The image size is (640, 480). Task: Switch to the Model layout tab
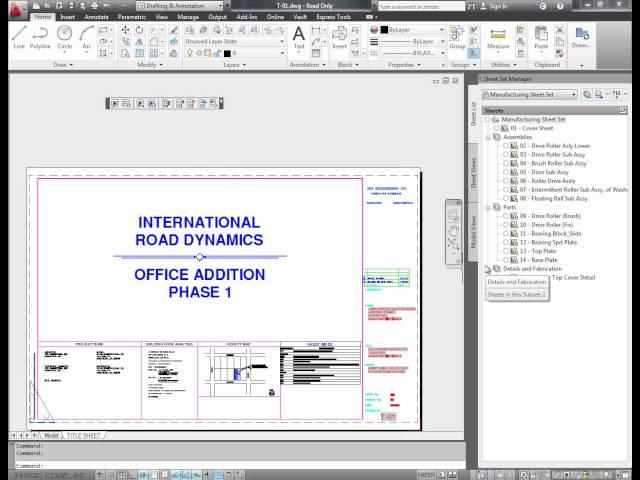pyautogui.click(x=51, y=436)
